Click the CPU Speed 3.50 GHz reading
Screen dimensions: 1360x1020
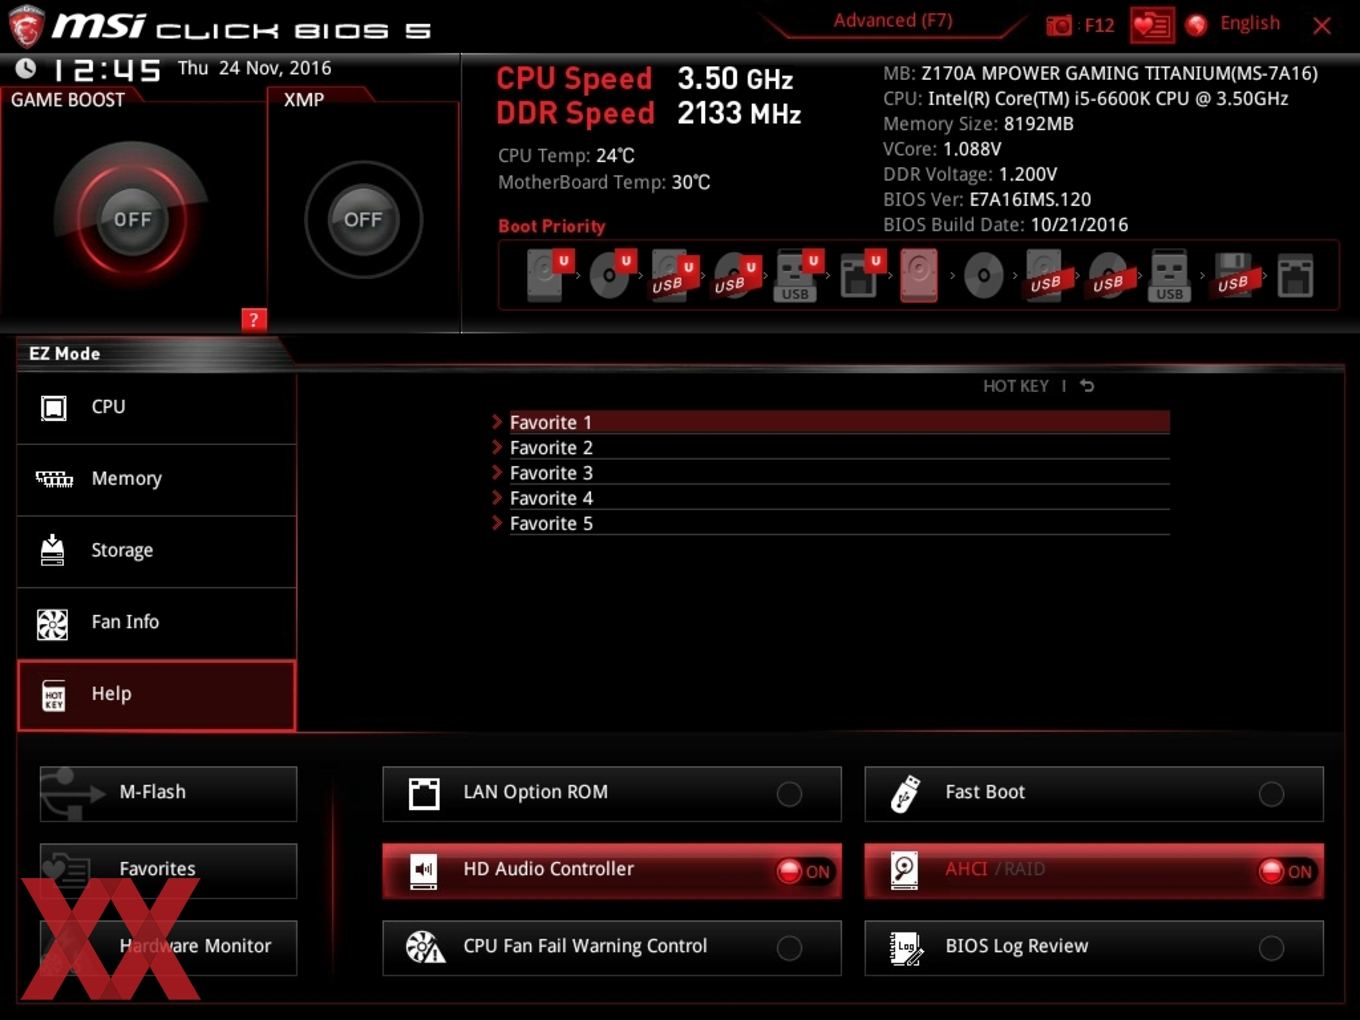(x=645, y=79)
